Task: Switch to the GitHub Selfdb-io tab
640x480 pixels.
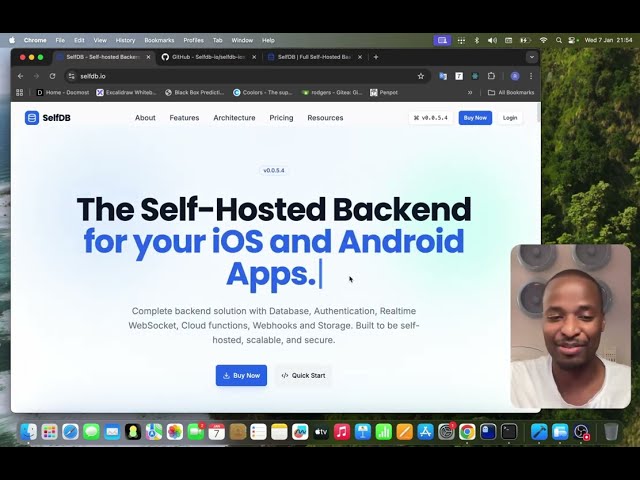Action: [x=208, y=57]
